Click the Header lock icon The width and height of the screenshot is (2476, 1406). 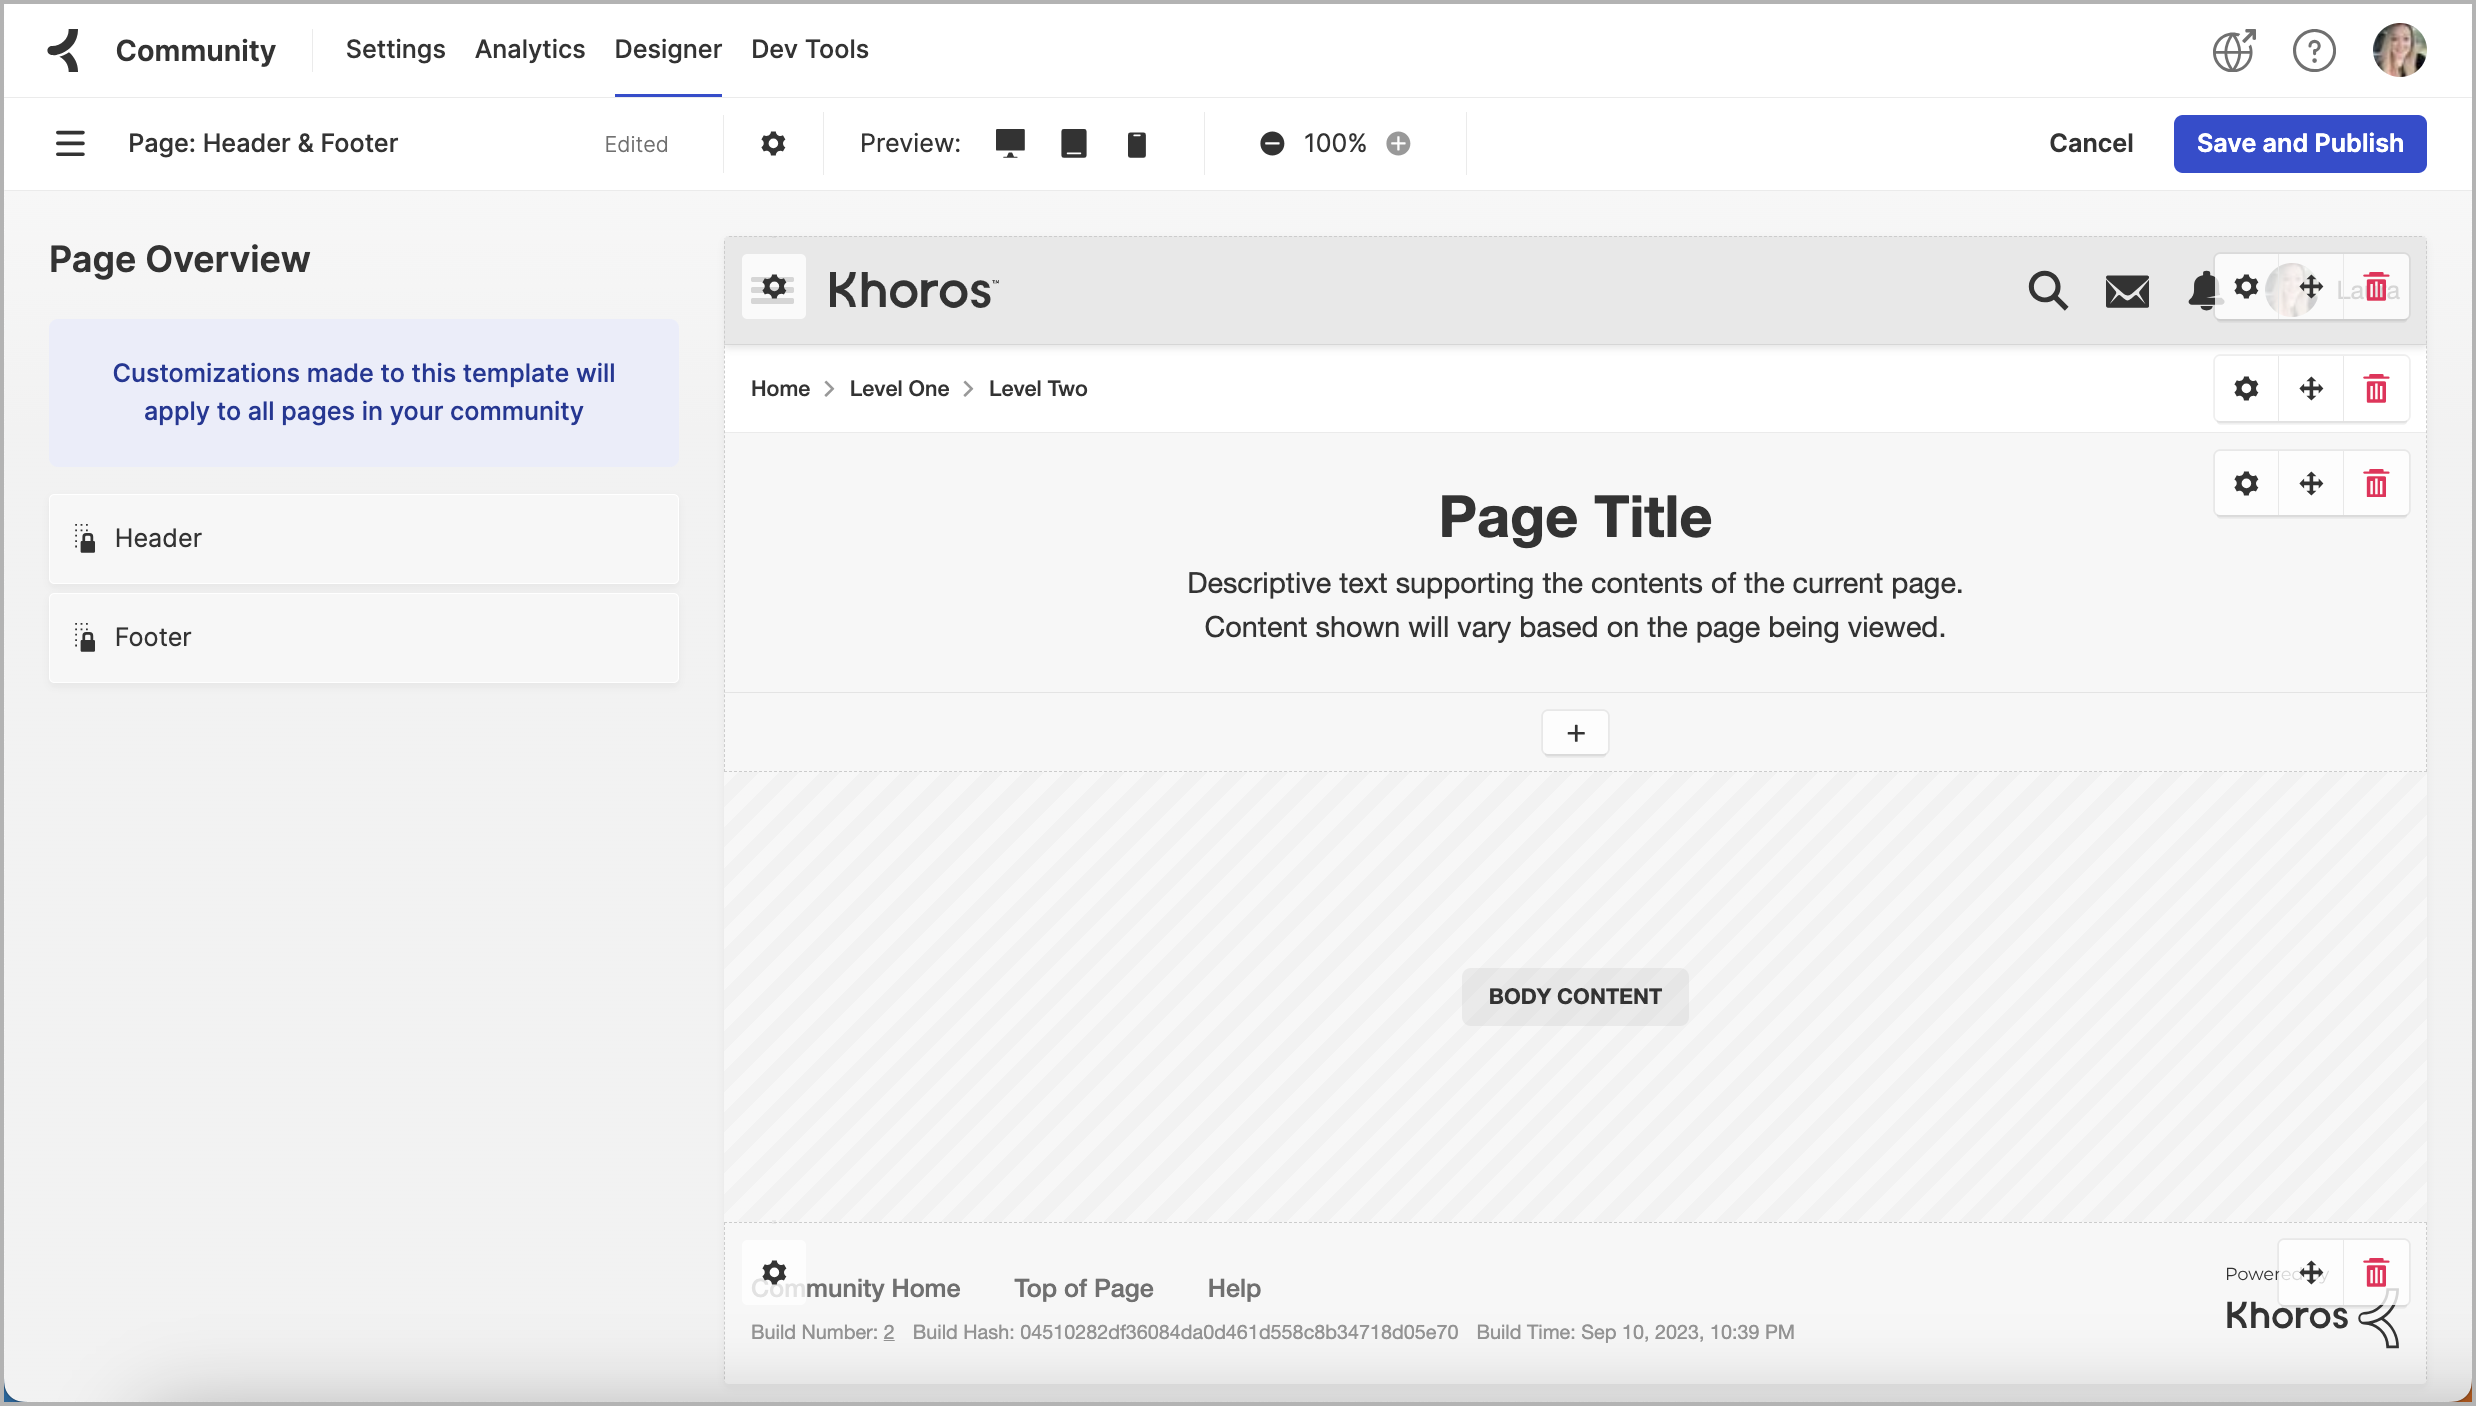point(84,538)
